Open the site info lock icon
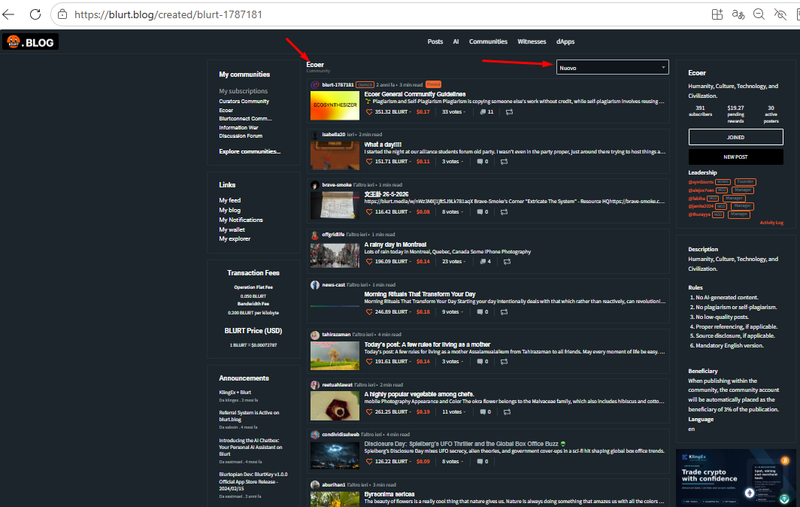 62,14
